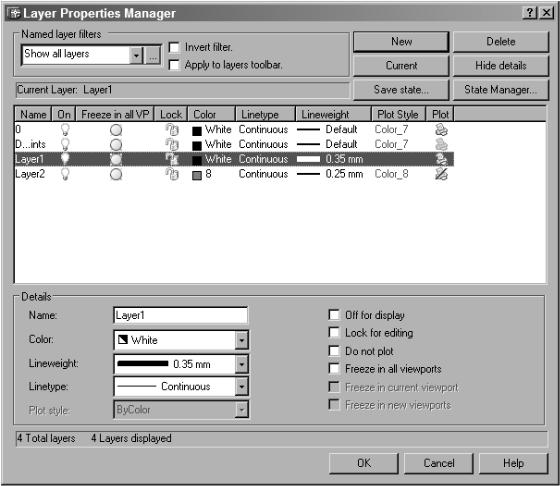Sort by the Linetype column header
Screen dimensions: 560x486
pos(265,114)
